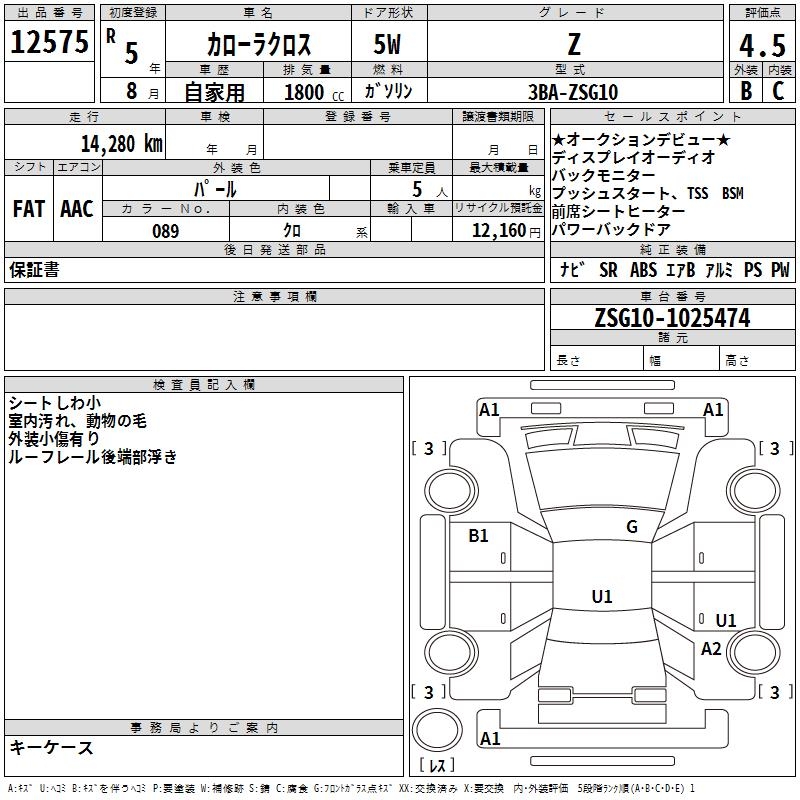
Task: Select displacement 1800 cc
Action: tap(314, 92)
